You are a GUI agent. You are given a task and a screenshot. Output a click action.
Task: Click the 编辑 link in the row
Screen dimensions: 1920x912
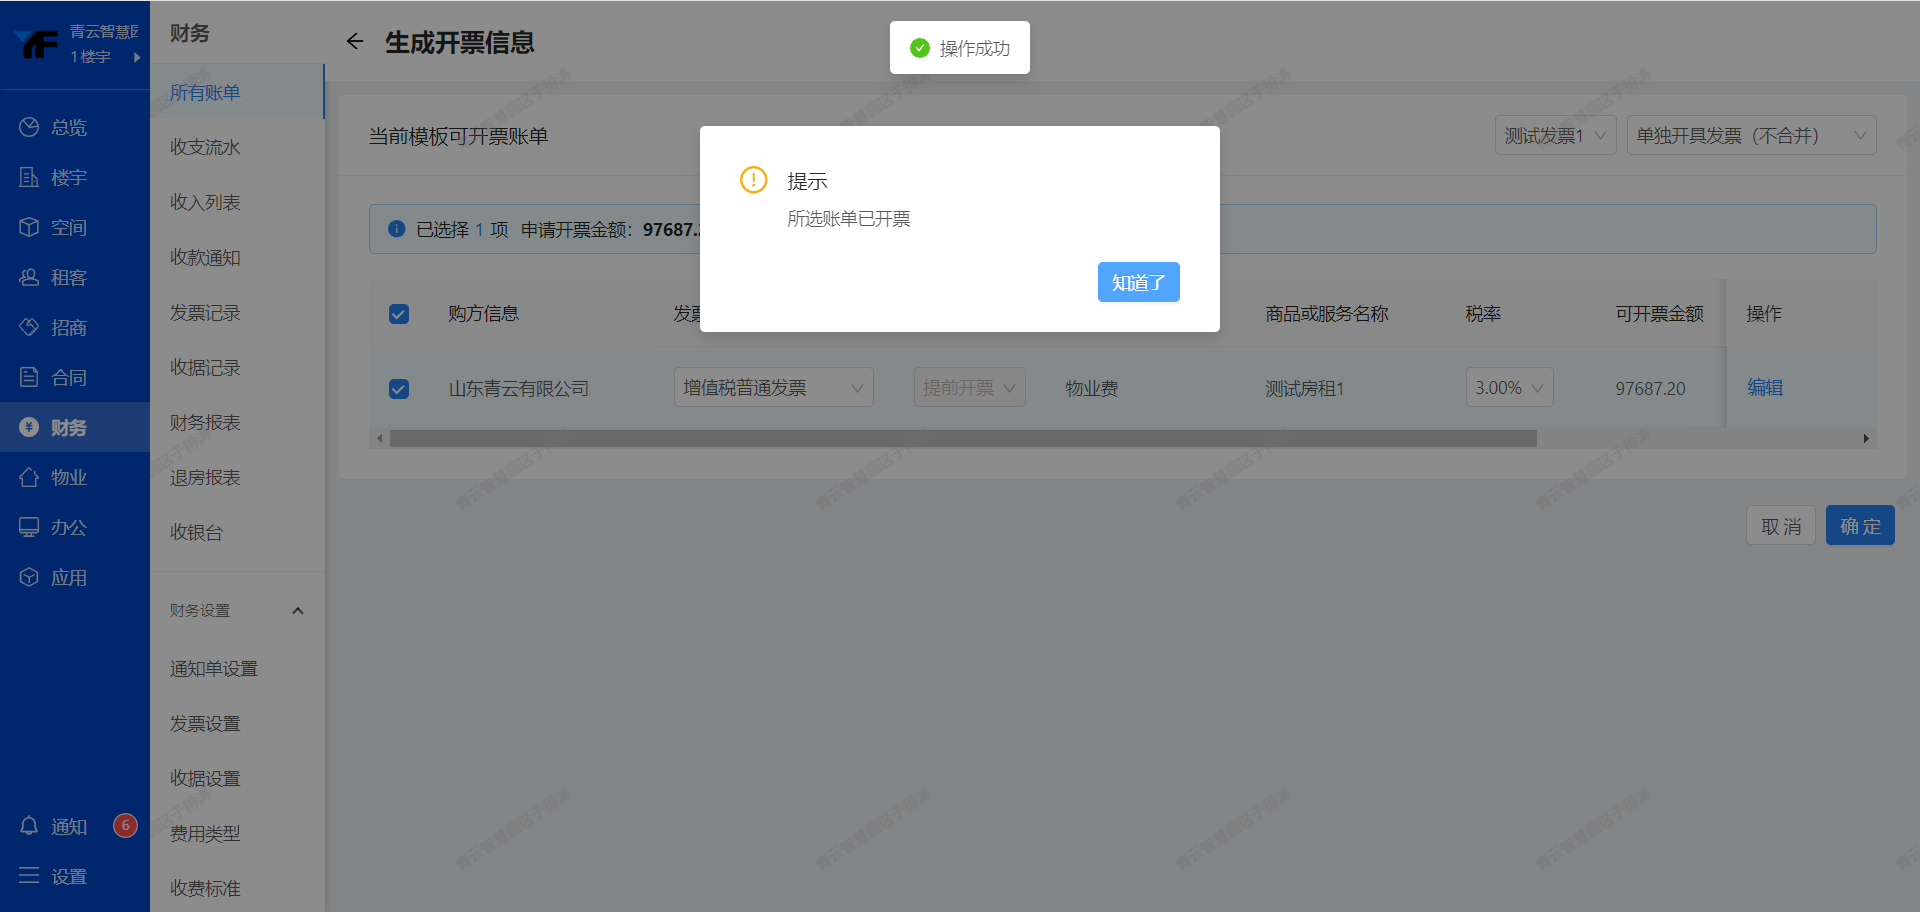1764,388
